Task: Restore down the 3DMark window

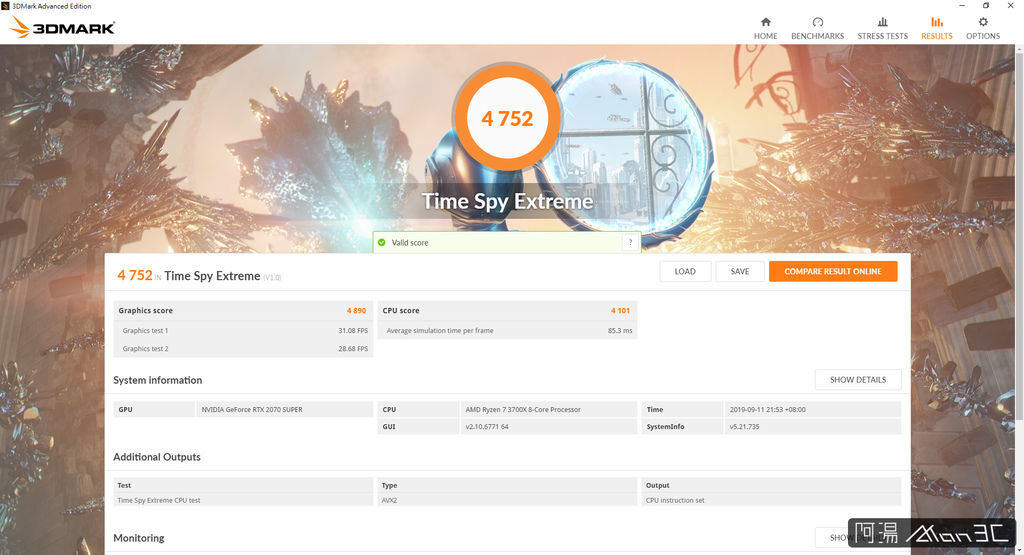Action: tap(986, 6)
